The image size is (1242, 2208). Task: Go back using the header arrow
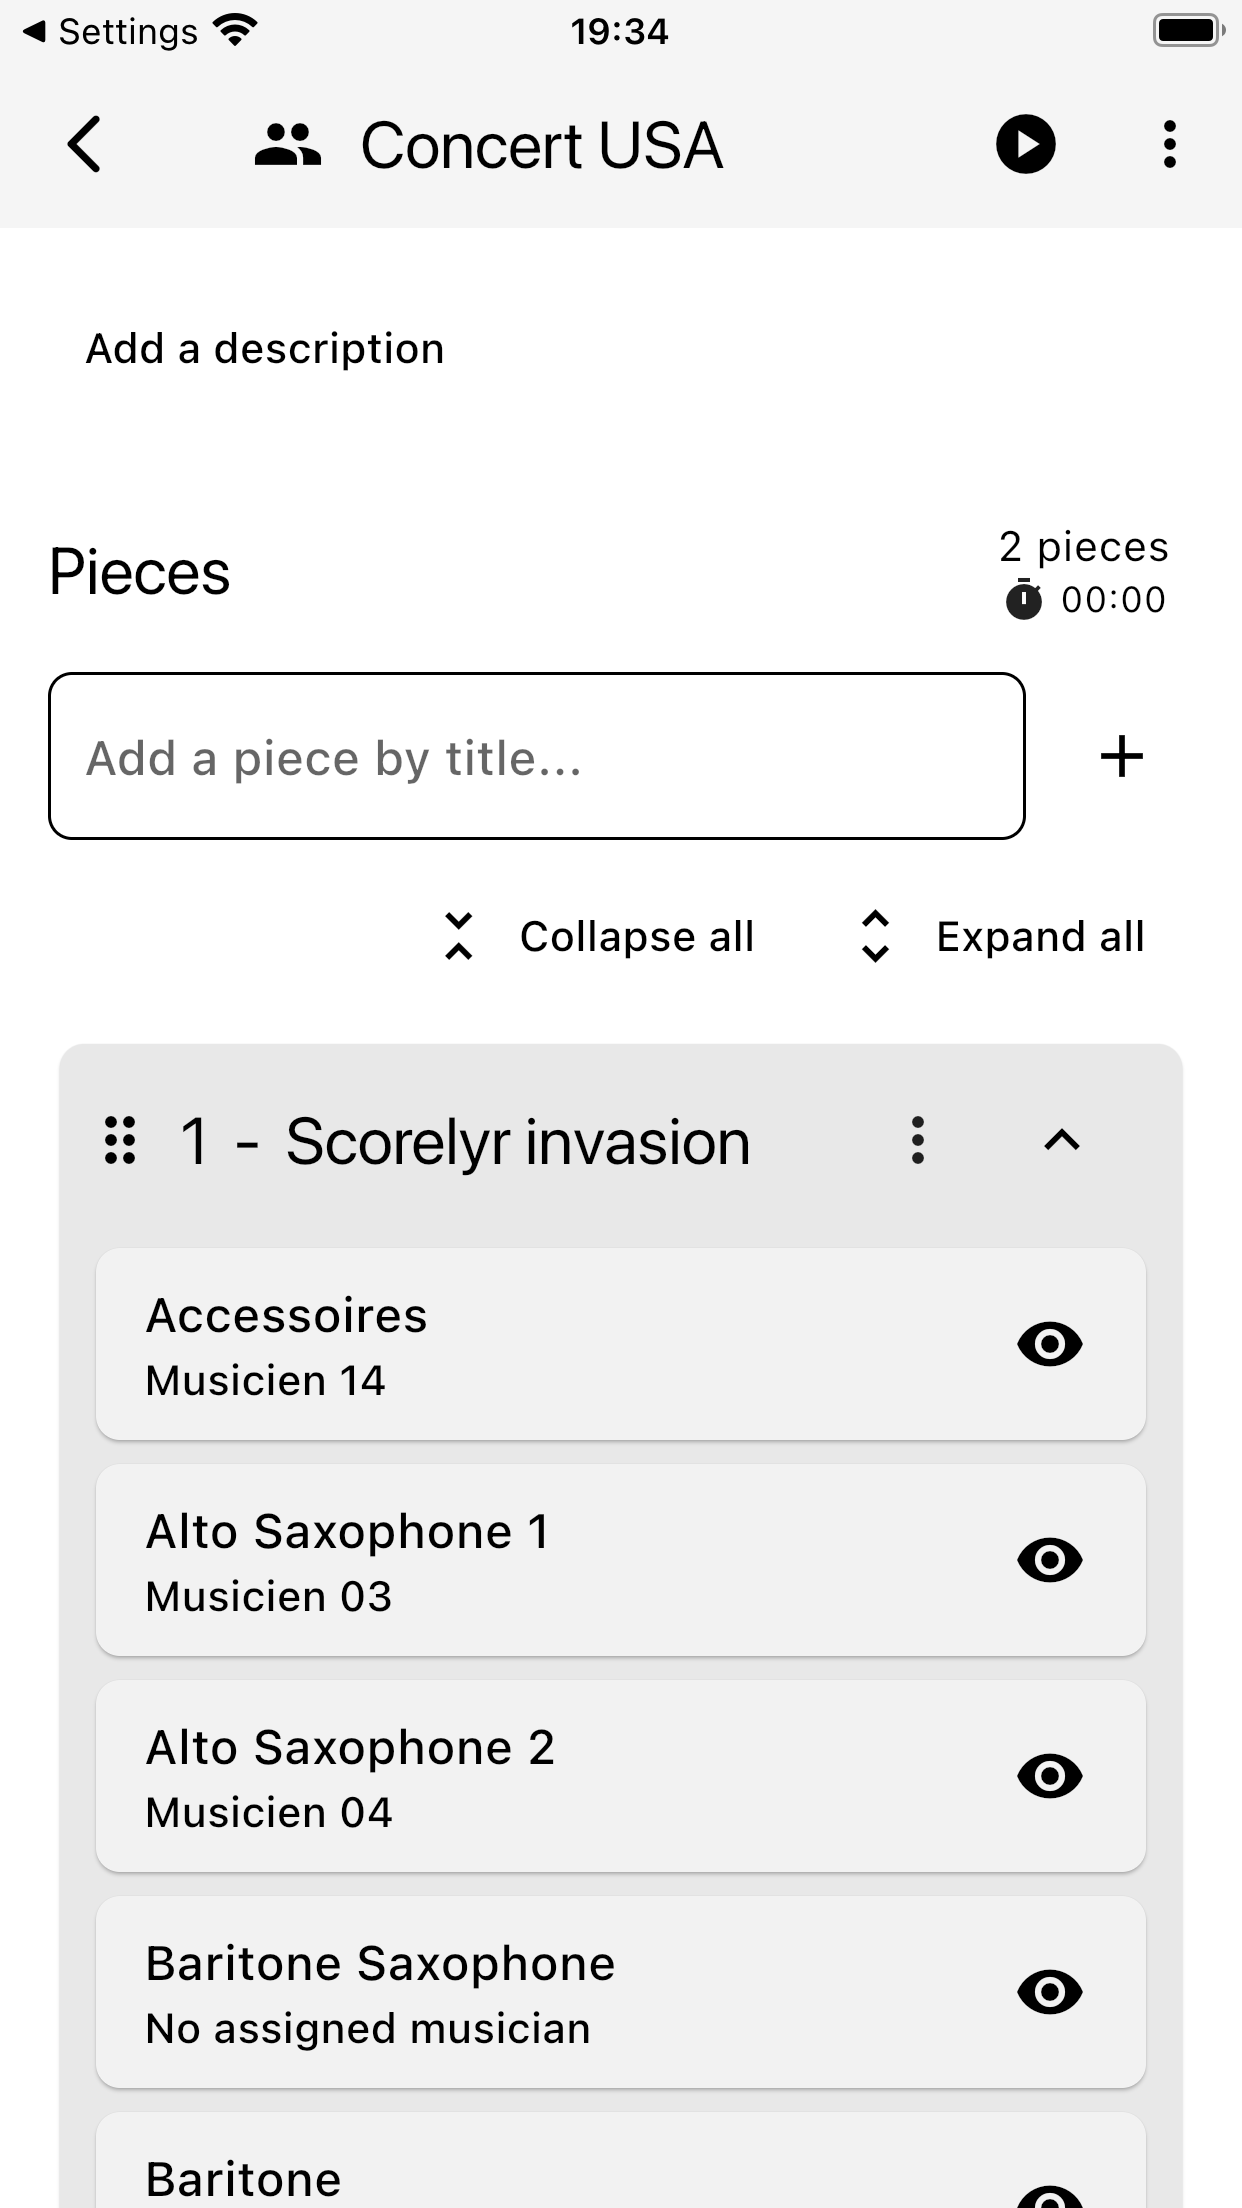[x=85, y=145]
